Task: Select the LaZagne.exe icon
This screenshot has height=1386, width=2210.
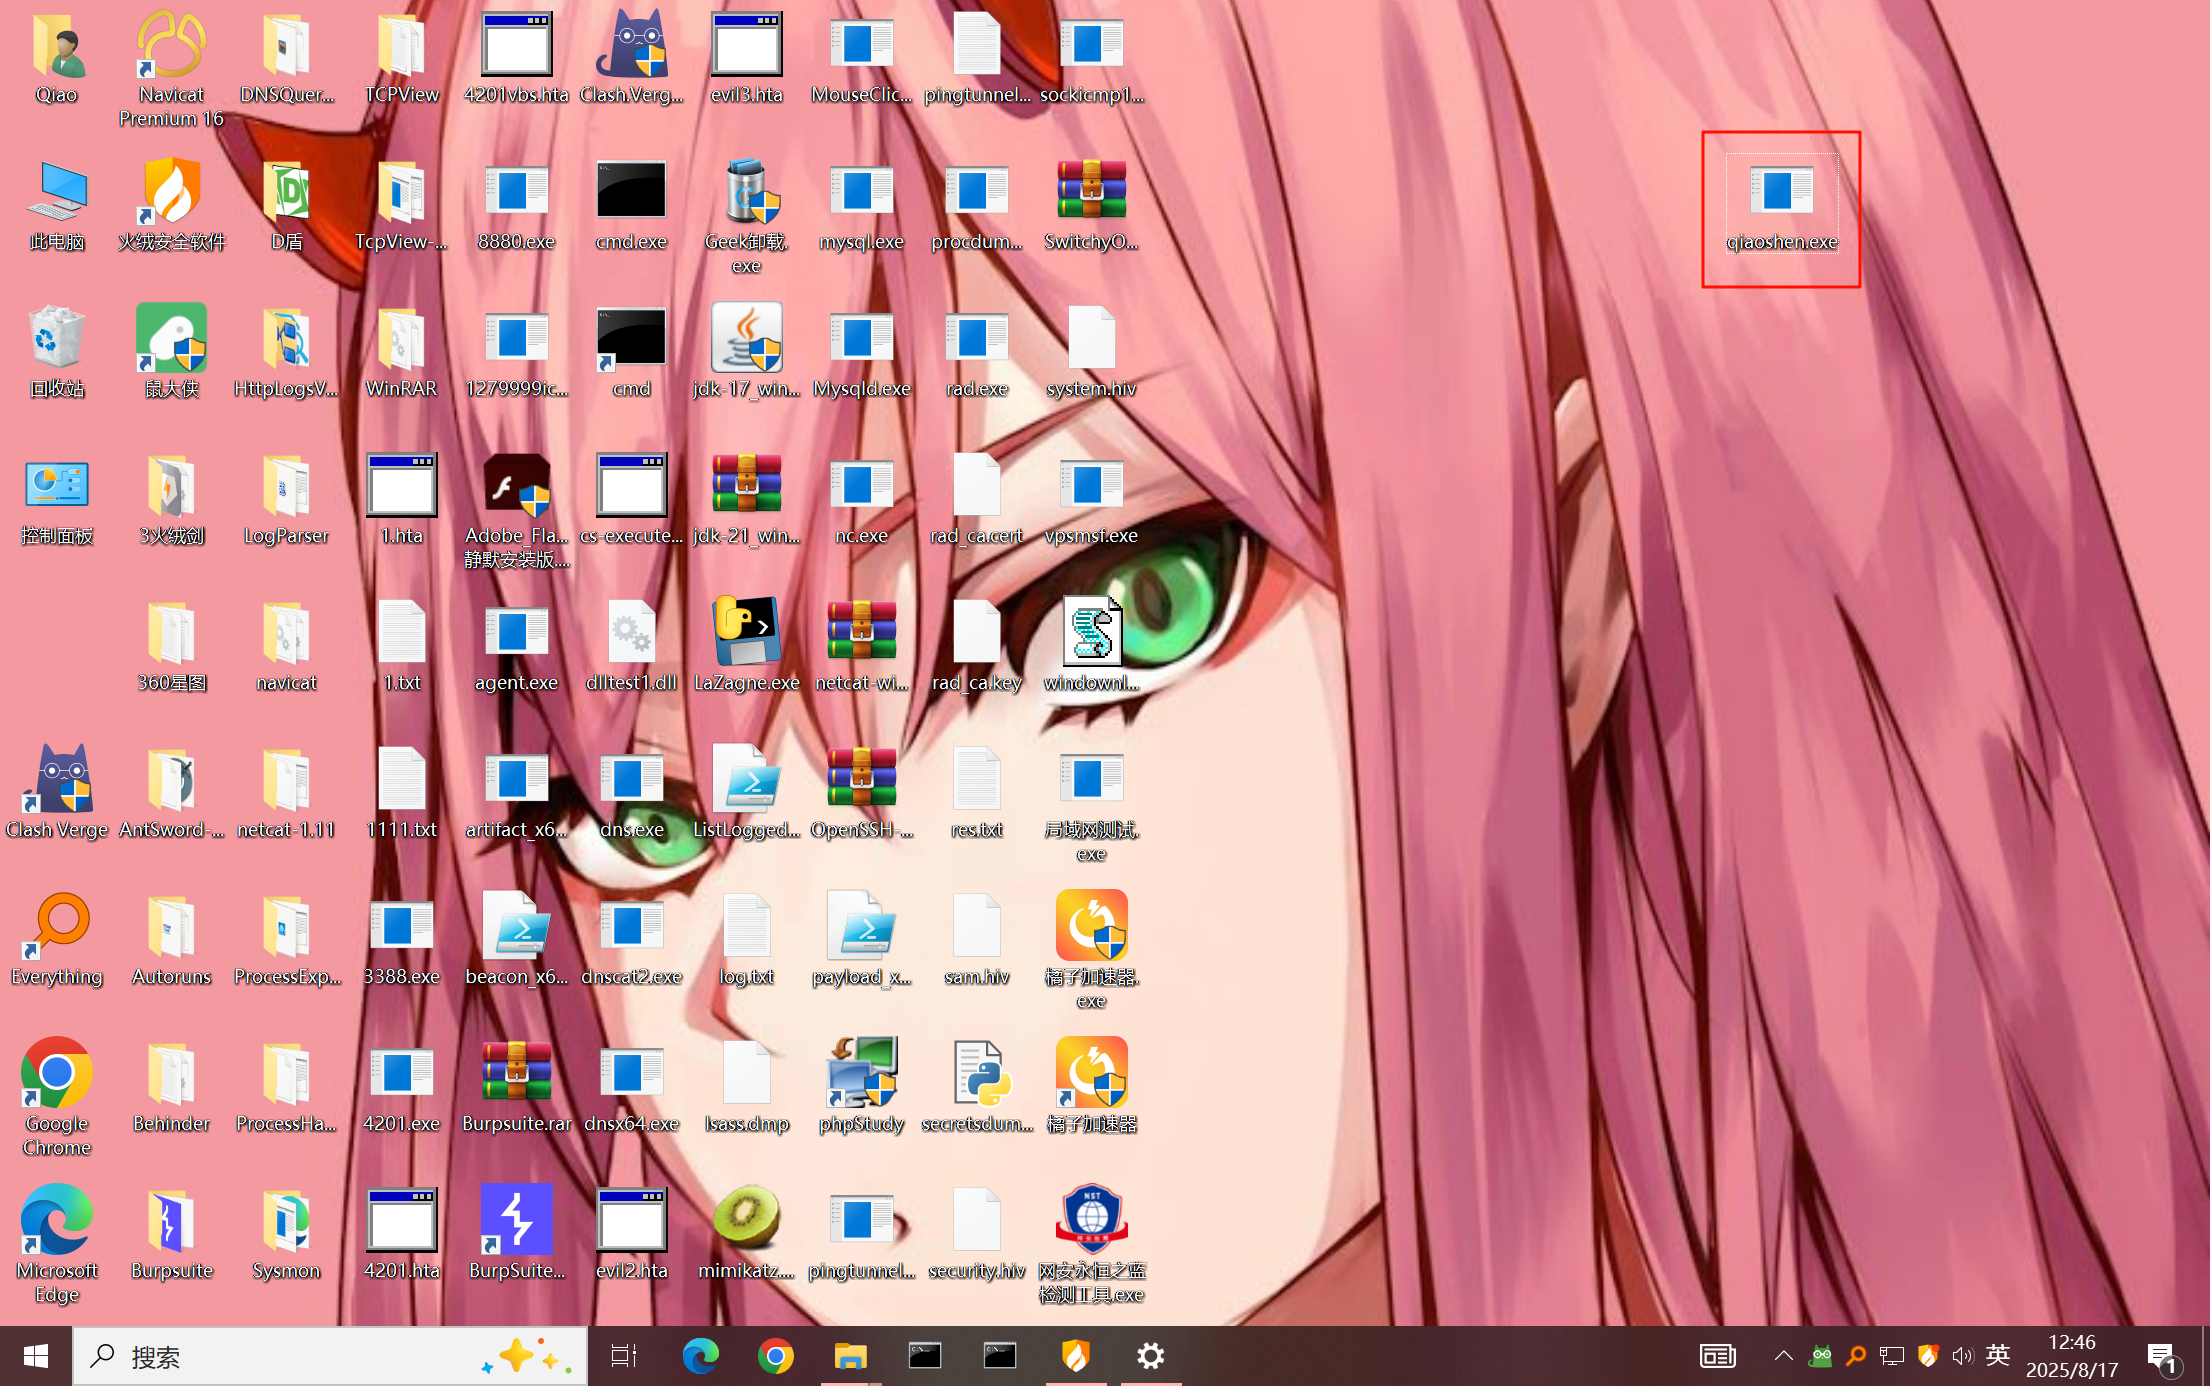Action: click(746, 631)
